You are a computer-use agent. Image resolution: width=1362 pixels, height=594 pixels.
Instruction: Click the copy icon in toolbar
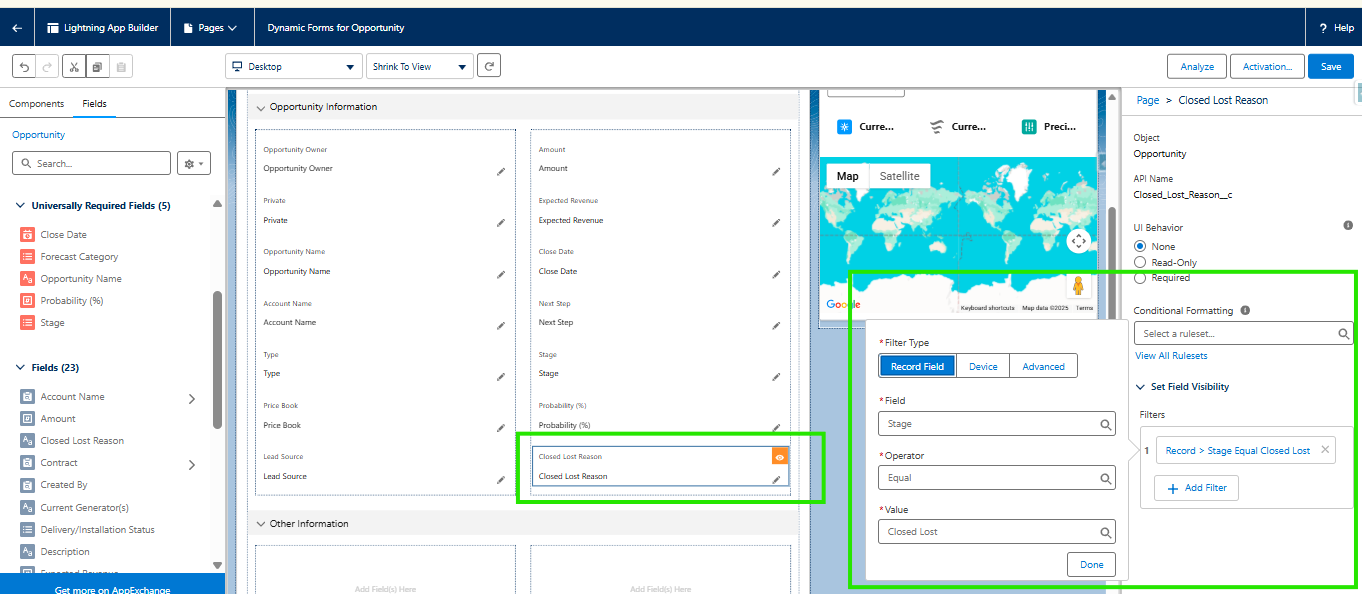[x=97, y=67]
